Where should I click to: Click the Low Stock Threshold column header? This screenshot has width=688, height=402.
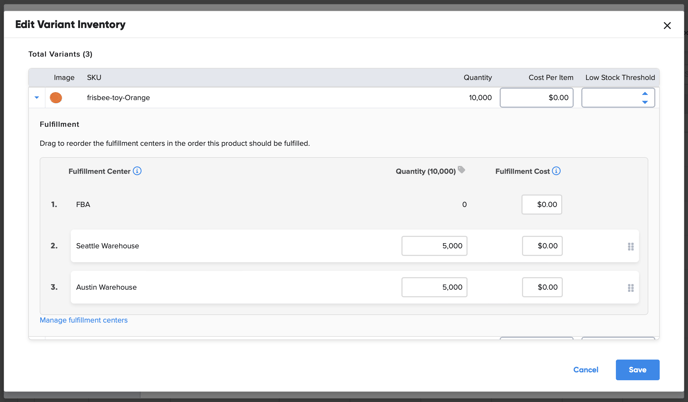pos(620,78)
